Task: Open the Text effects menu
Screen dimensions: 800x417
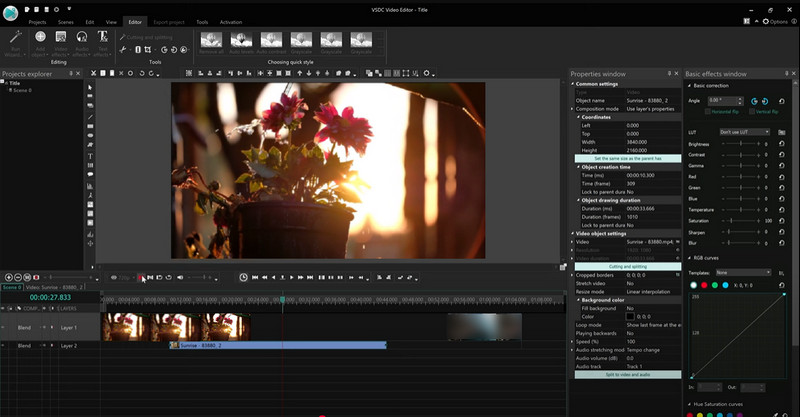Action: 103,43
